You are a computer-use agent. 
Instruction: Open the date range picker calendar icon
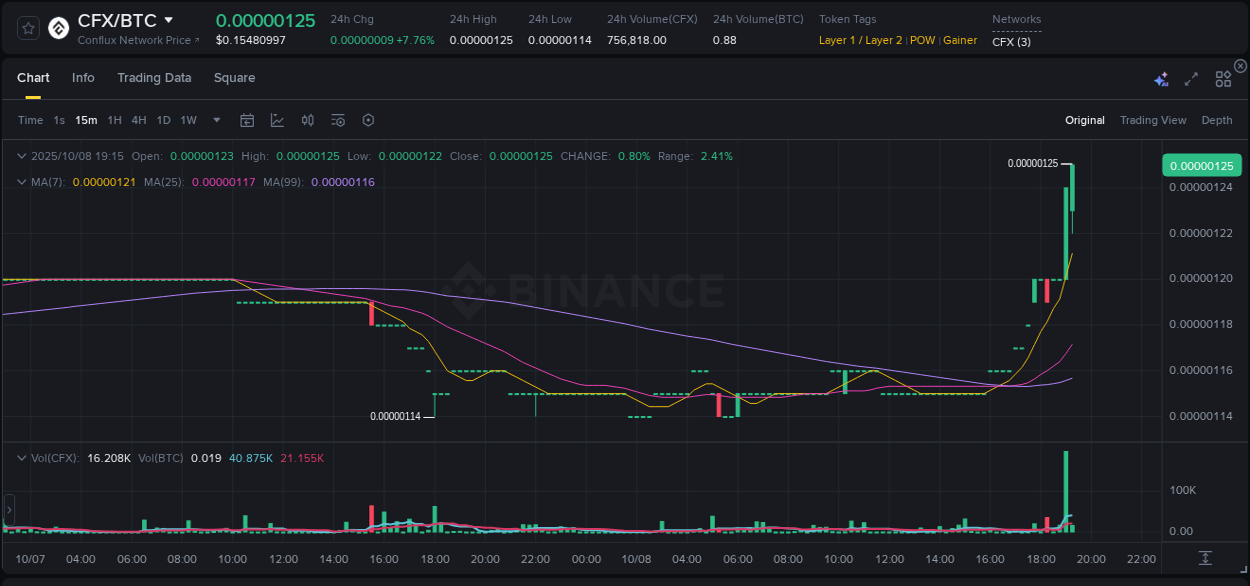coord(247,120)
